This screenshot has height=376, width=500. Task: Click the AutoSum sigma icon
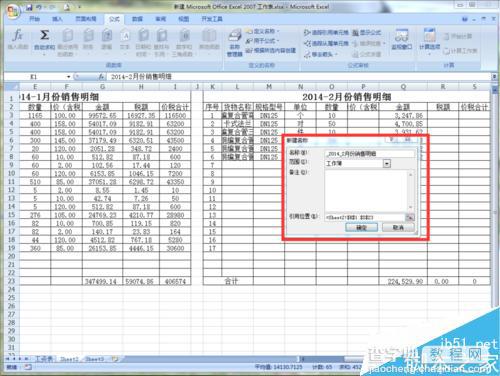tap(44, 35)
